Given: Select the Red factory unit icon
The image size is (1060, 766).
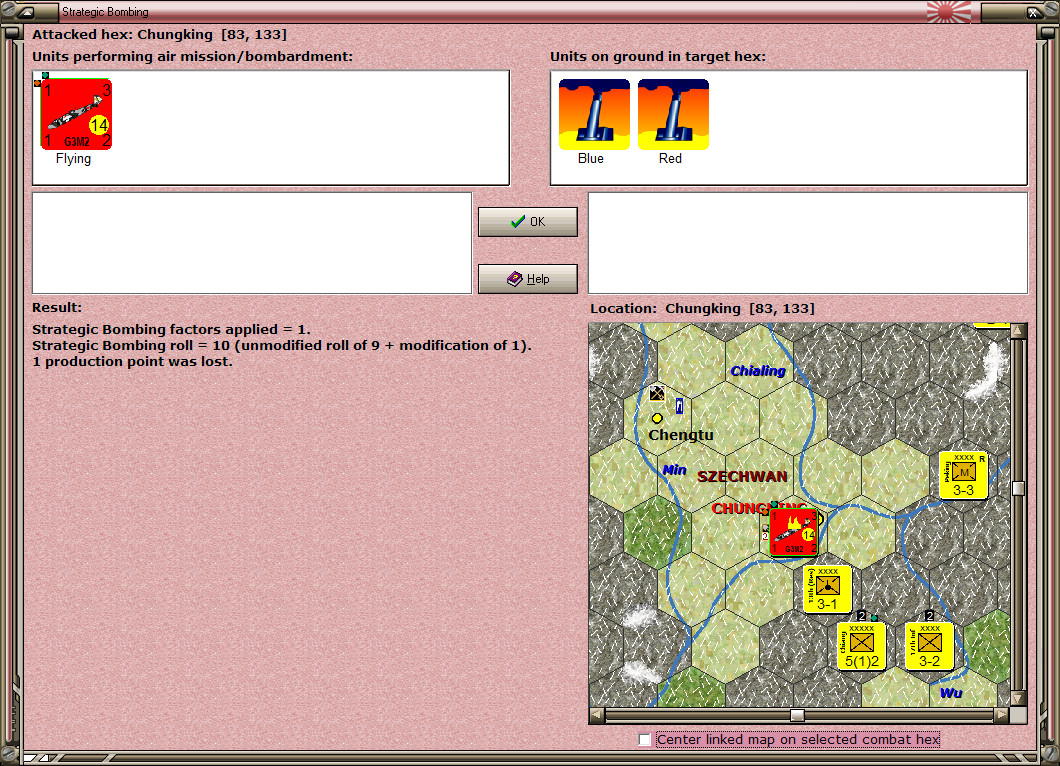Looking at the screenshot, I should tap(673, 114).
